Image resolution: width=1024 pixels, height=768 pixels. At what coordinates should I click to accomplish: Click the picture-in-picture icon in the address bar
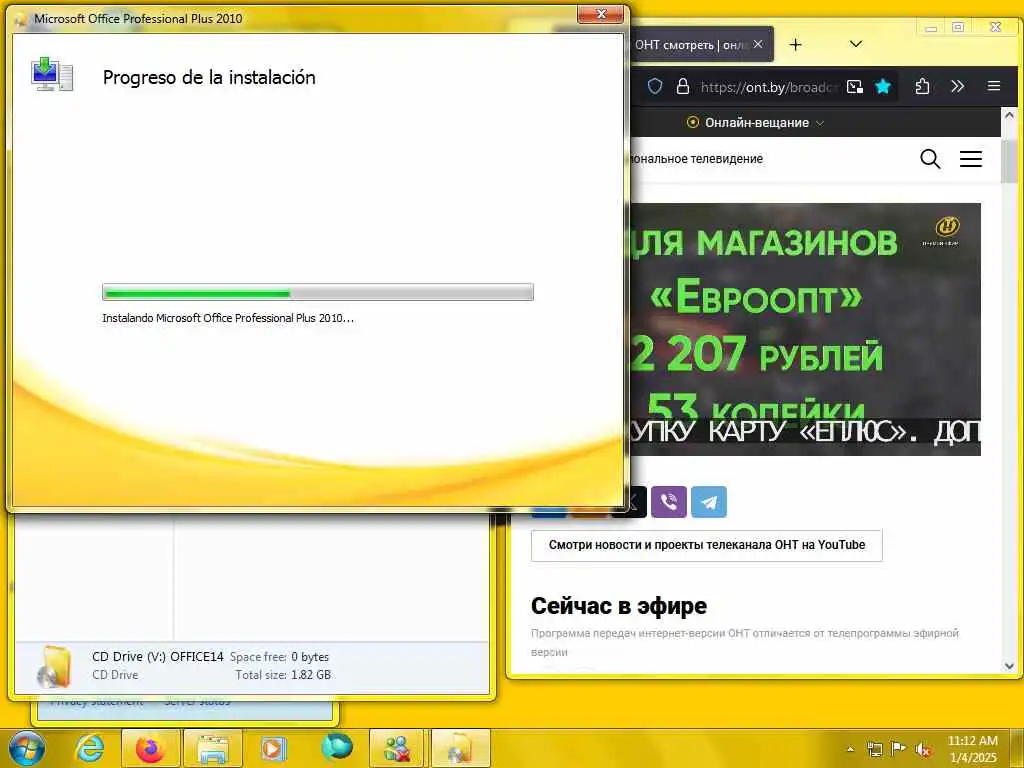854,87
